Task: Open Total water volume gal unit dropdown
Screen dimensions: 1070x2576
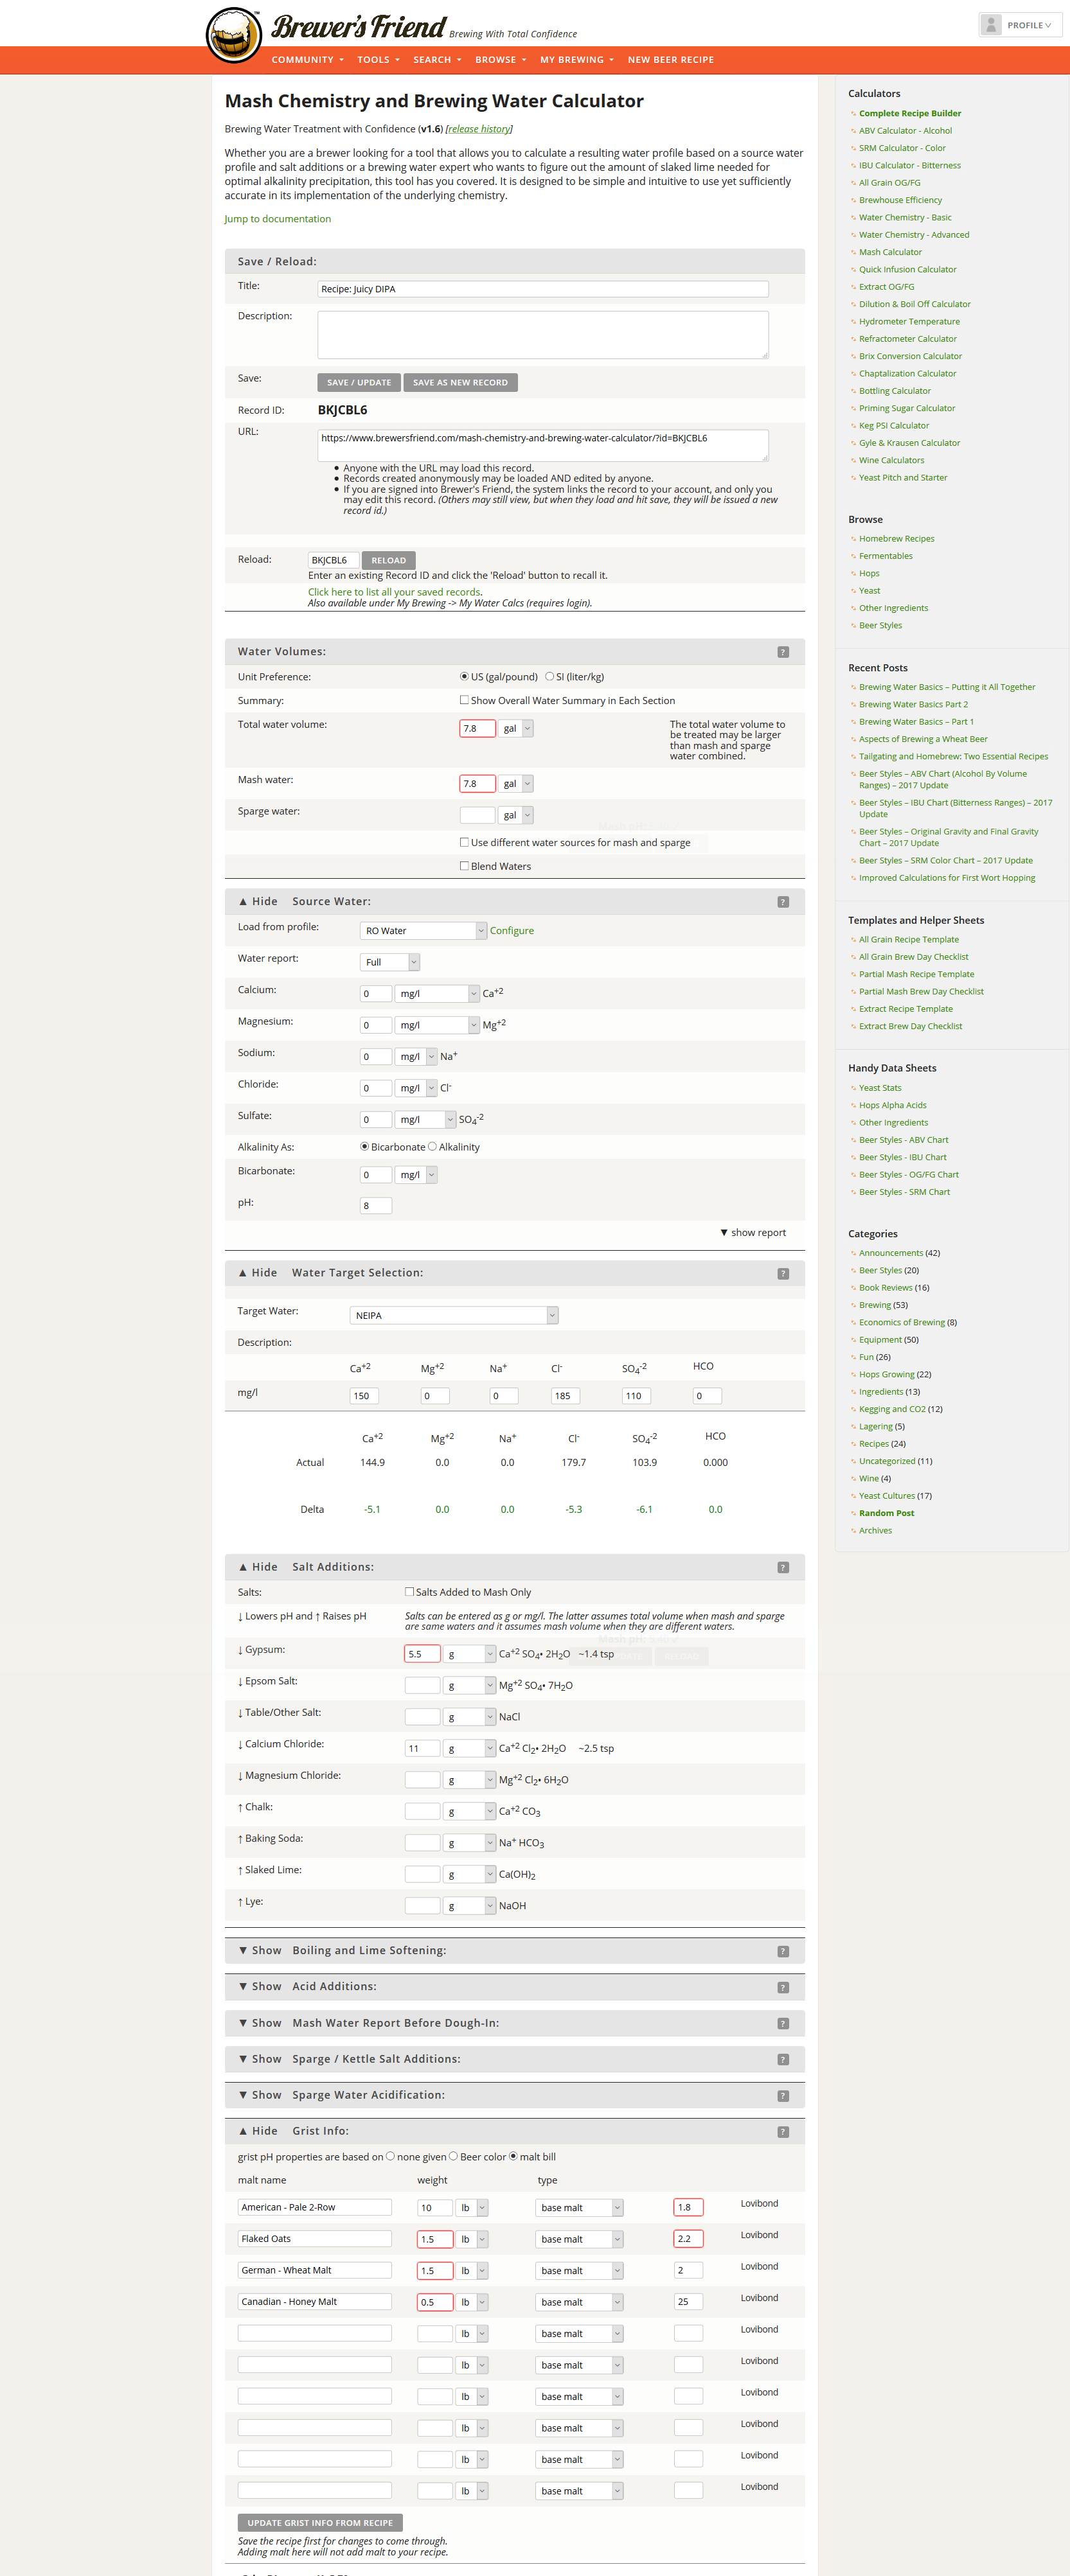Action: tap(515, 728)
